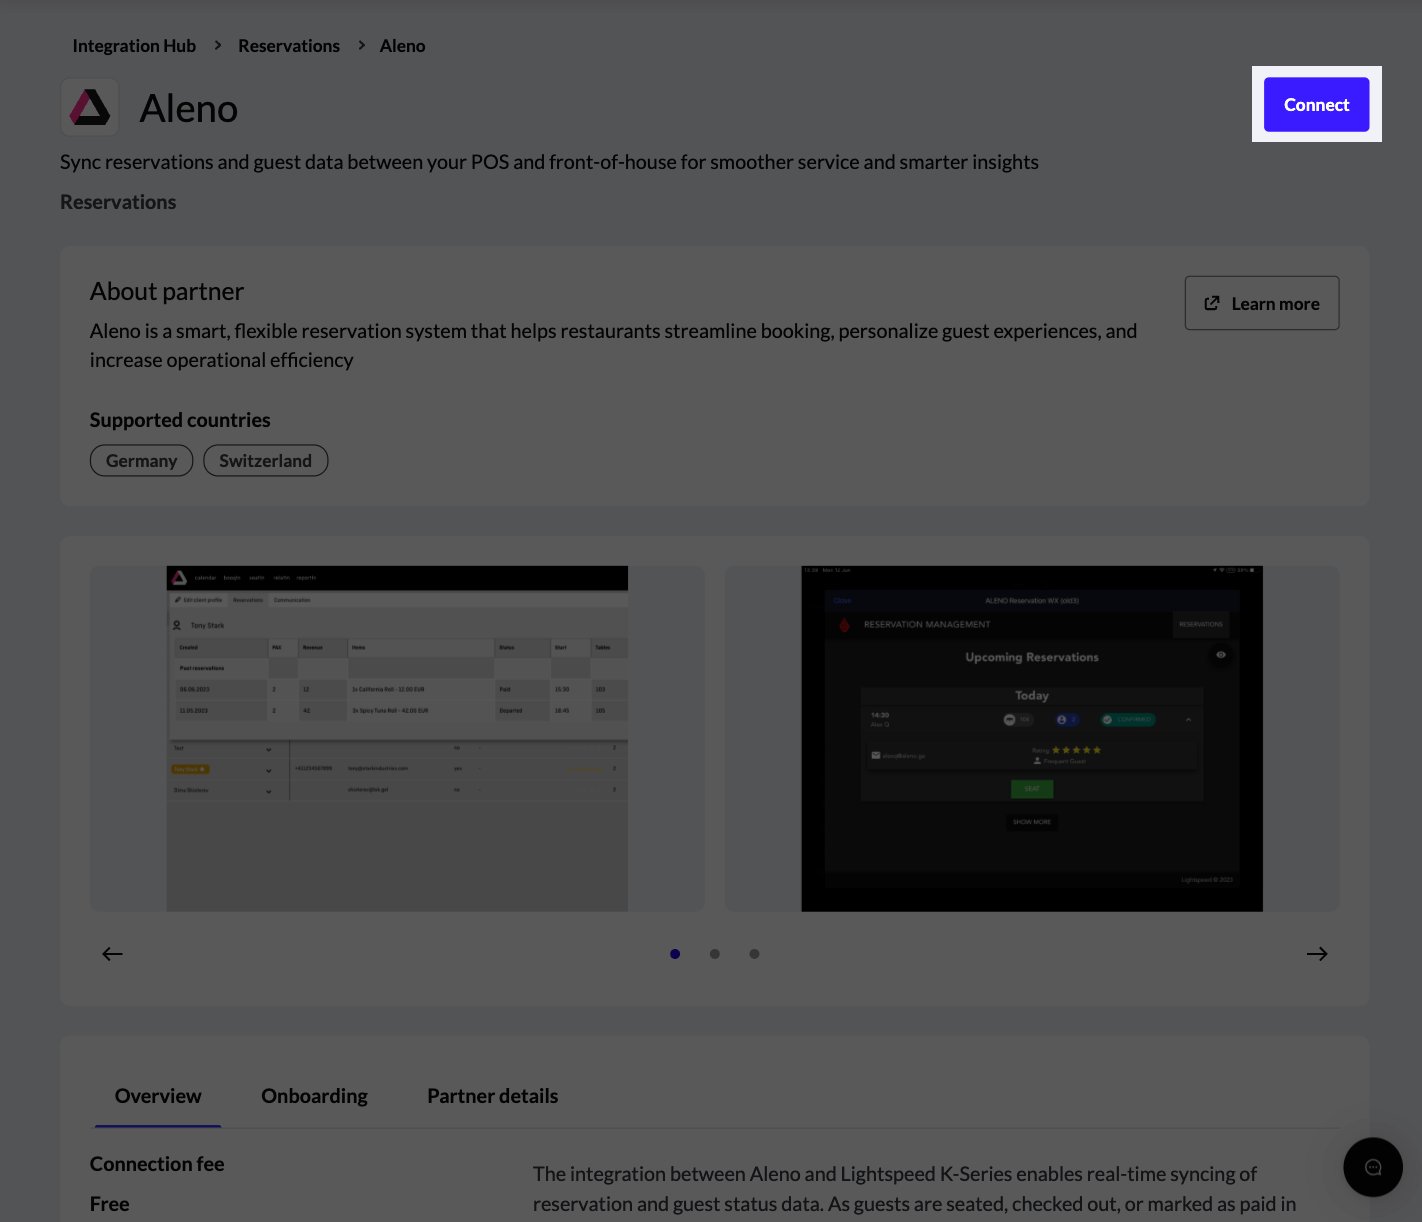Click the external-link icon on Learn more
1422x1222 pixels.
(1212, 302)
